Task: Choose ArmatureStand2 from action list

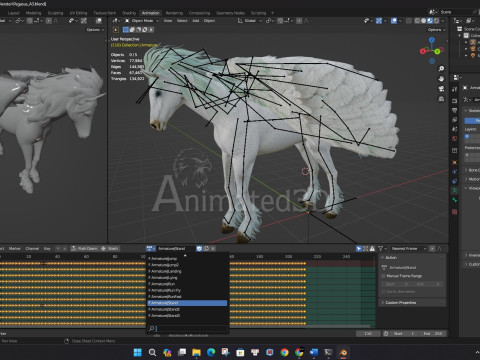Action: 187,309
